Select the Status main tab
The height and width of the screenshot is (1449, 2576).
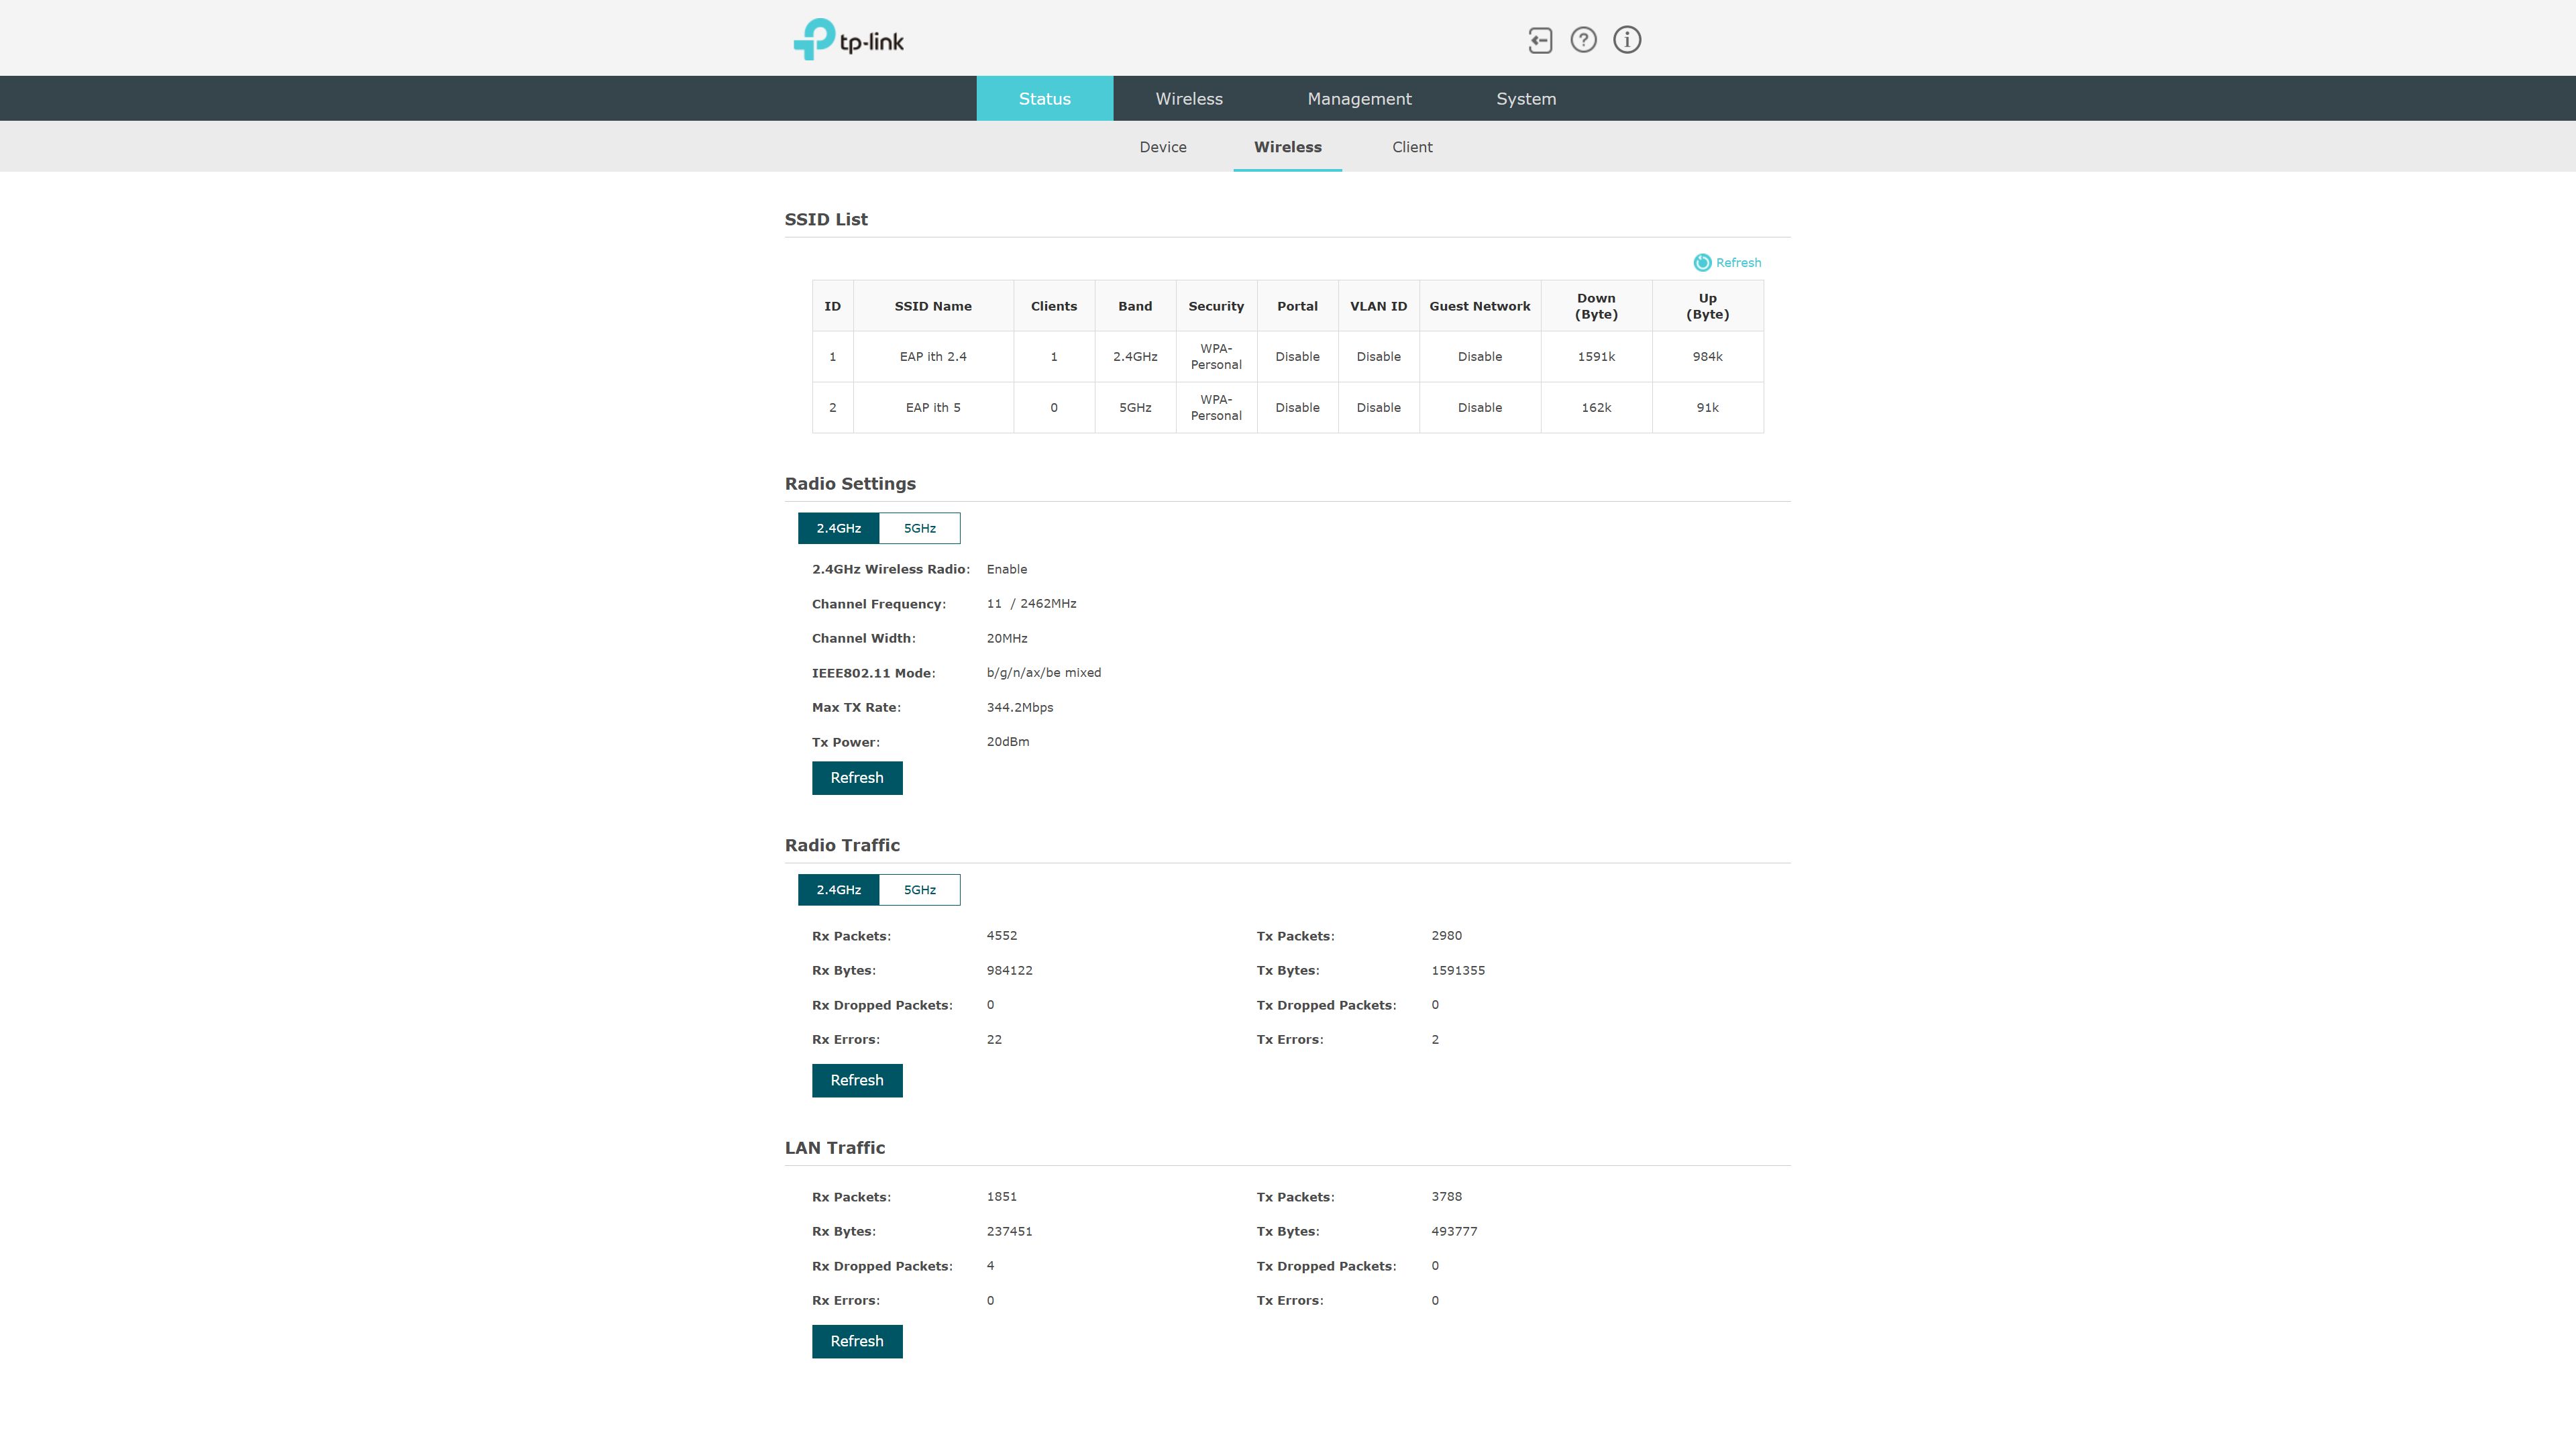click(1044, 99)
